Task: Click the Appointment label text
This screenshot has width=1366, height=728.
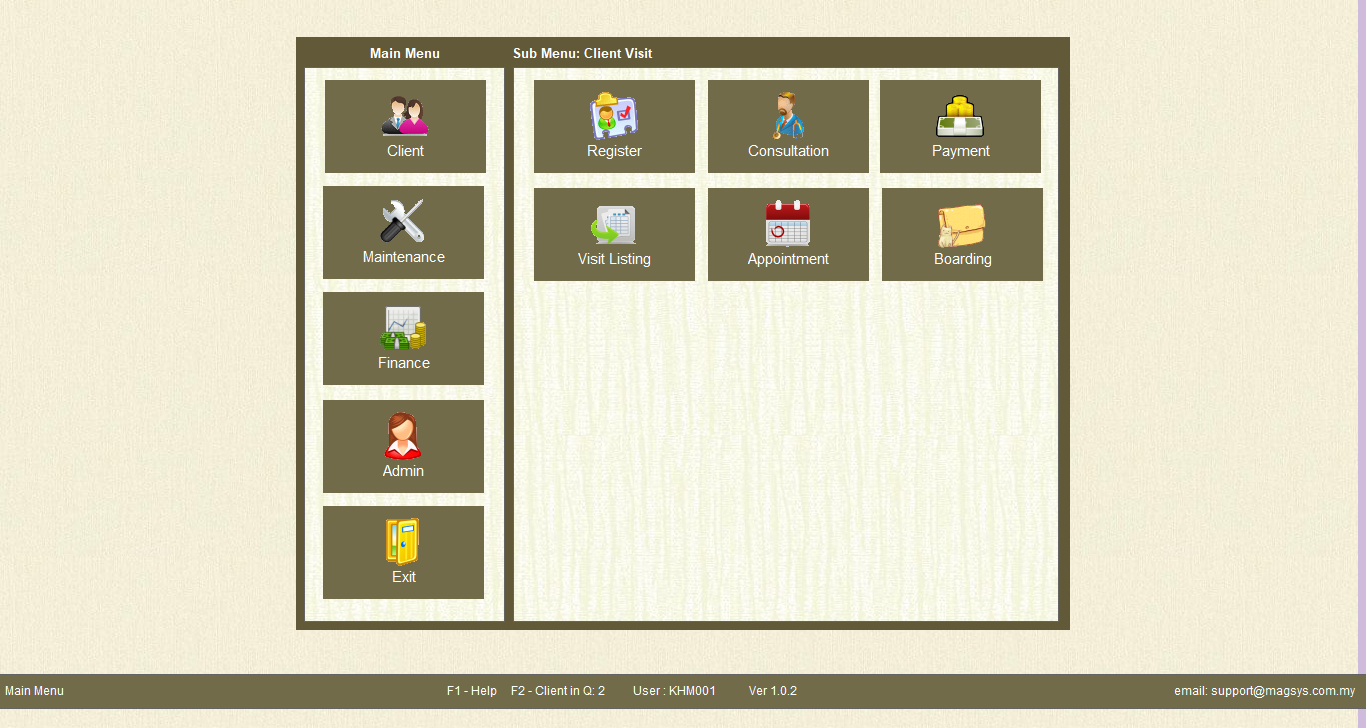Action: pyautogui.click(x=788, y=259)
